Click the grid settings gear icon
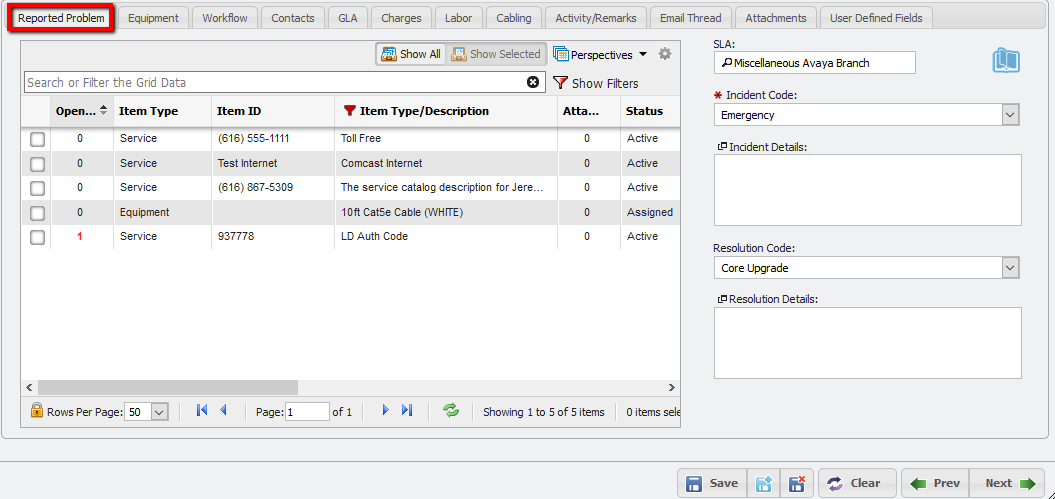 pos(665,54)
